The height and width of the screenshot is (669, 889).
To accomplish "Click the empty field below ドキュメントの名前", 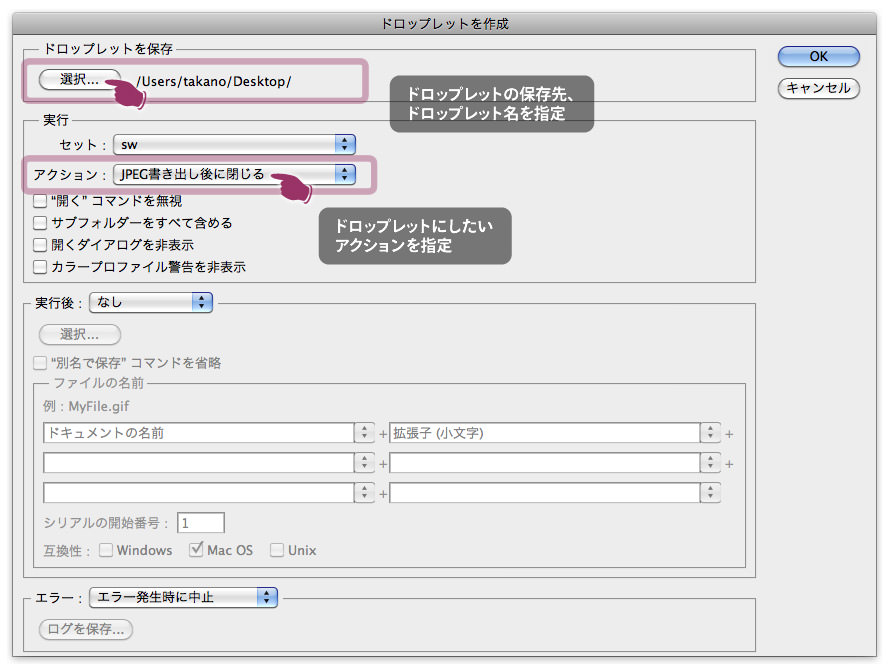I will 198,463.
